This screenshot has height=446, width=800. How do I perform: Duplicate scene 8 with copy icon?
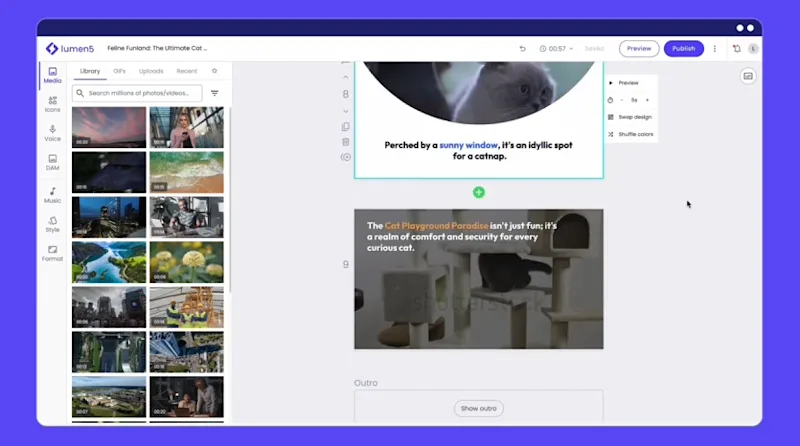click(x=346, y=127)
